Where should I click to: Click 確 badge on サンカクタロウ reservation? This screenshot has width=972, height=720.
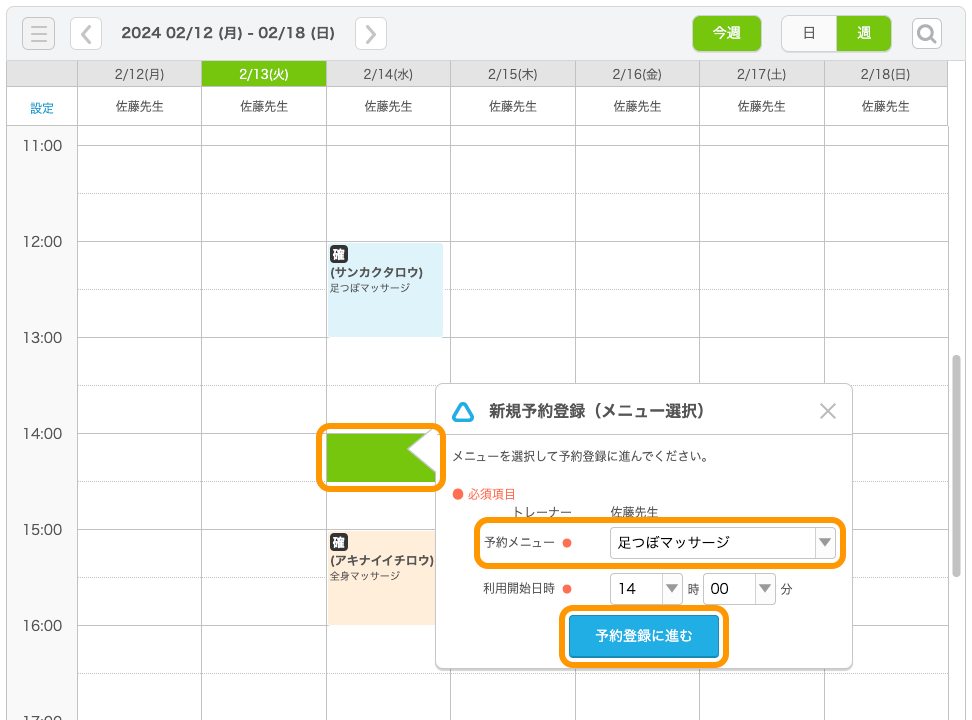point(339,255)
